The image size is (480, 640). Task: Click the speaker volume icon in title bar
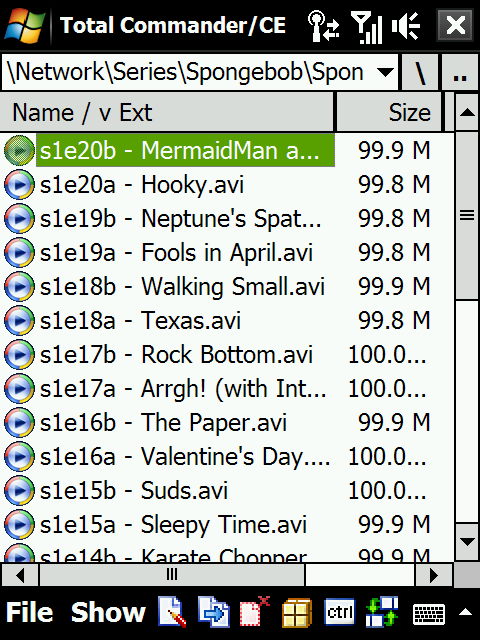[x=405, y=26]
